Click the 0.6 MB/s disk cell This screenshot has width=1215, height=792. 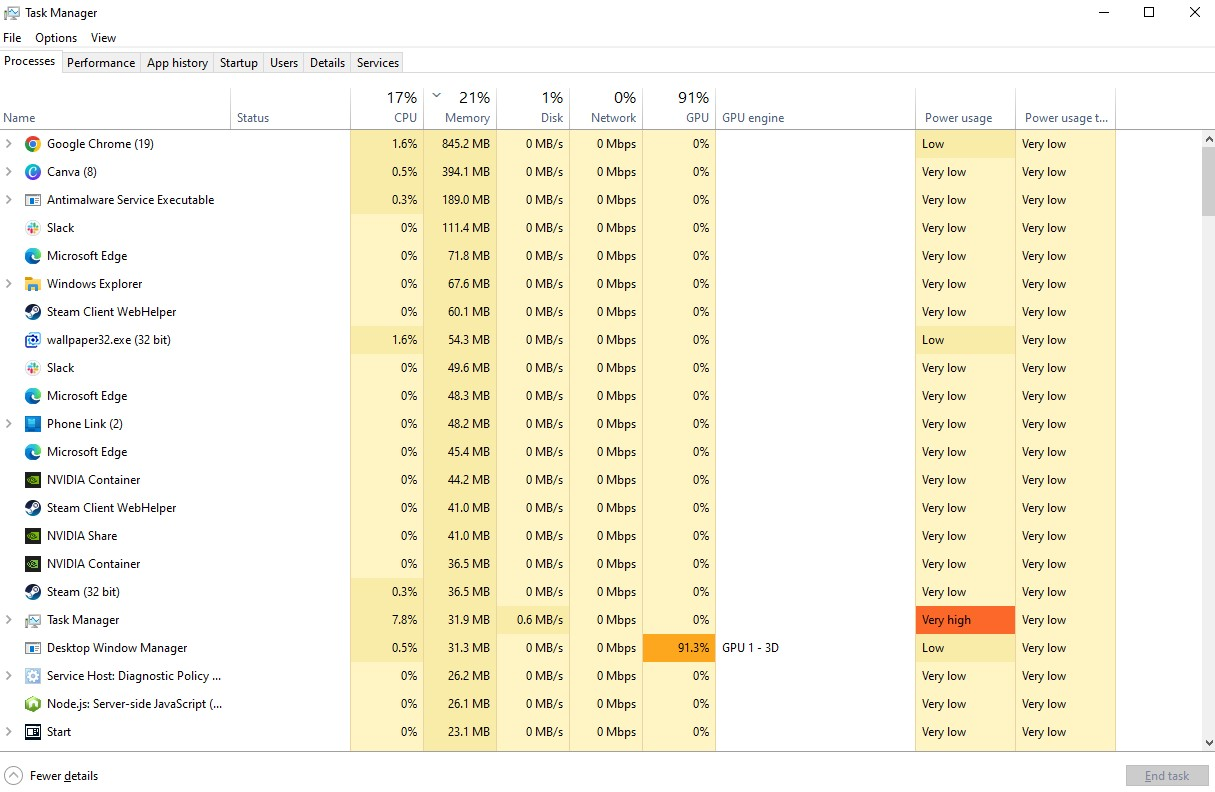click(x=533, y=620)
